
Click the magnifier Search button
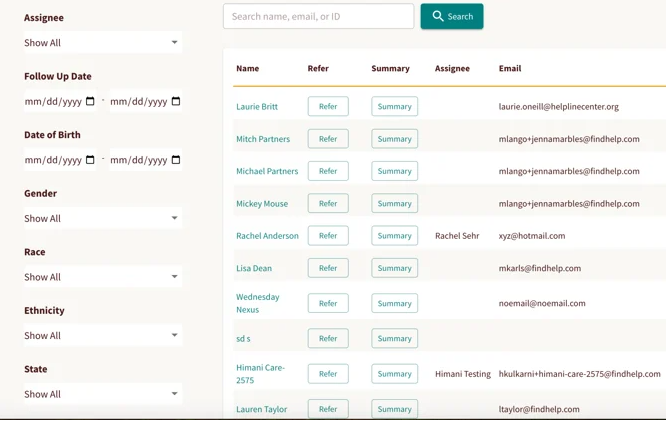[452, 17]
